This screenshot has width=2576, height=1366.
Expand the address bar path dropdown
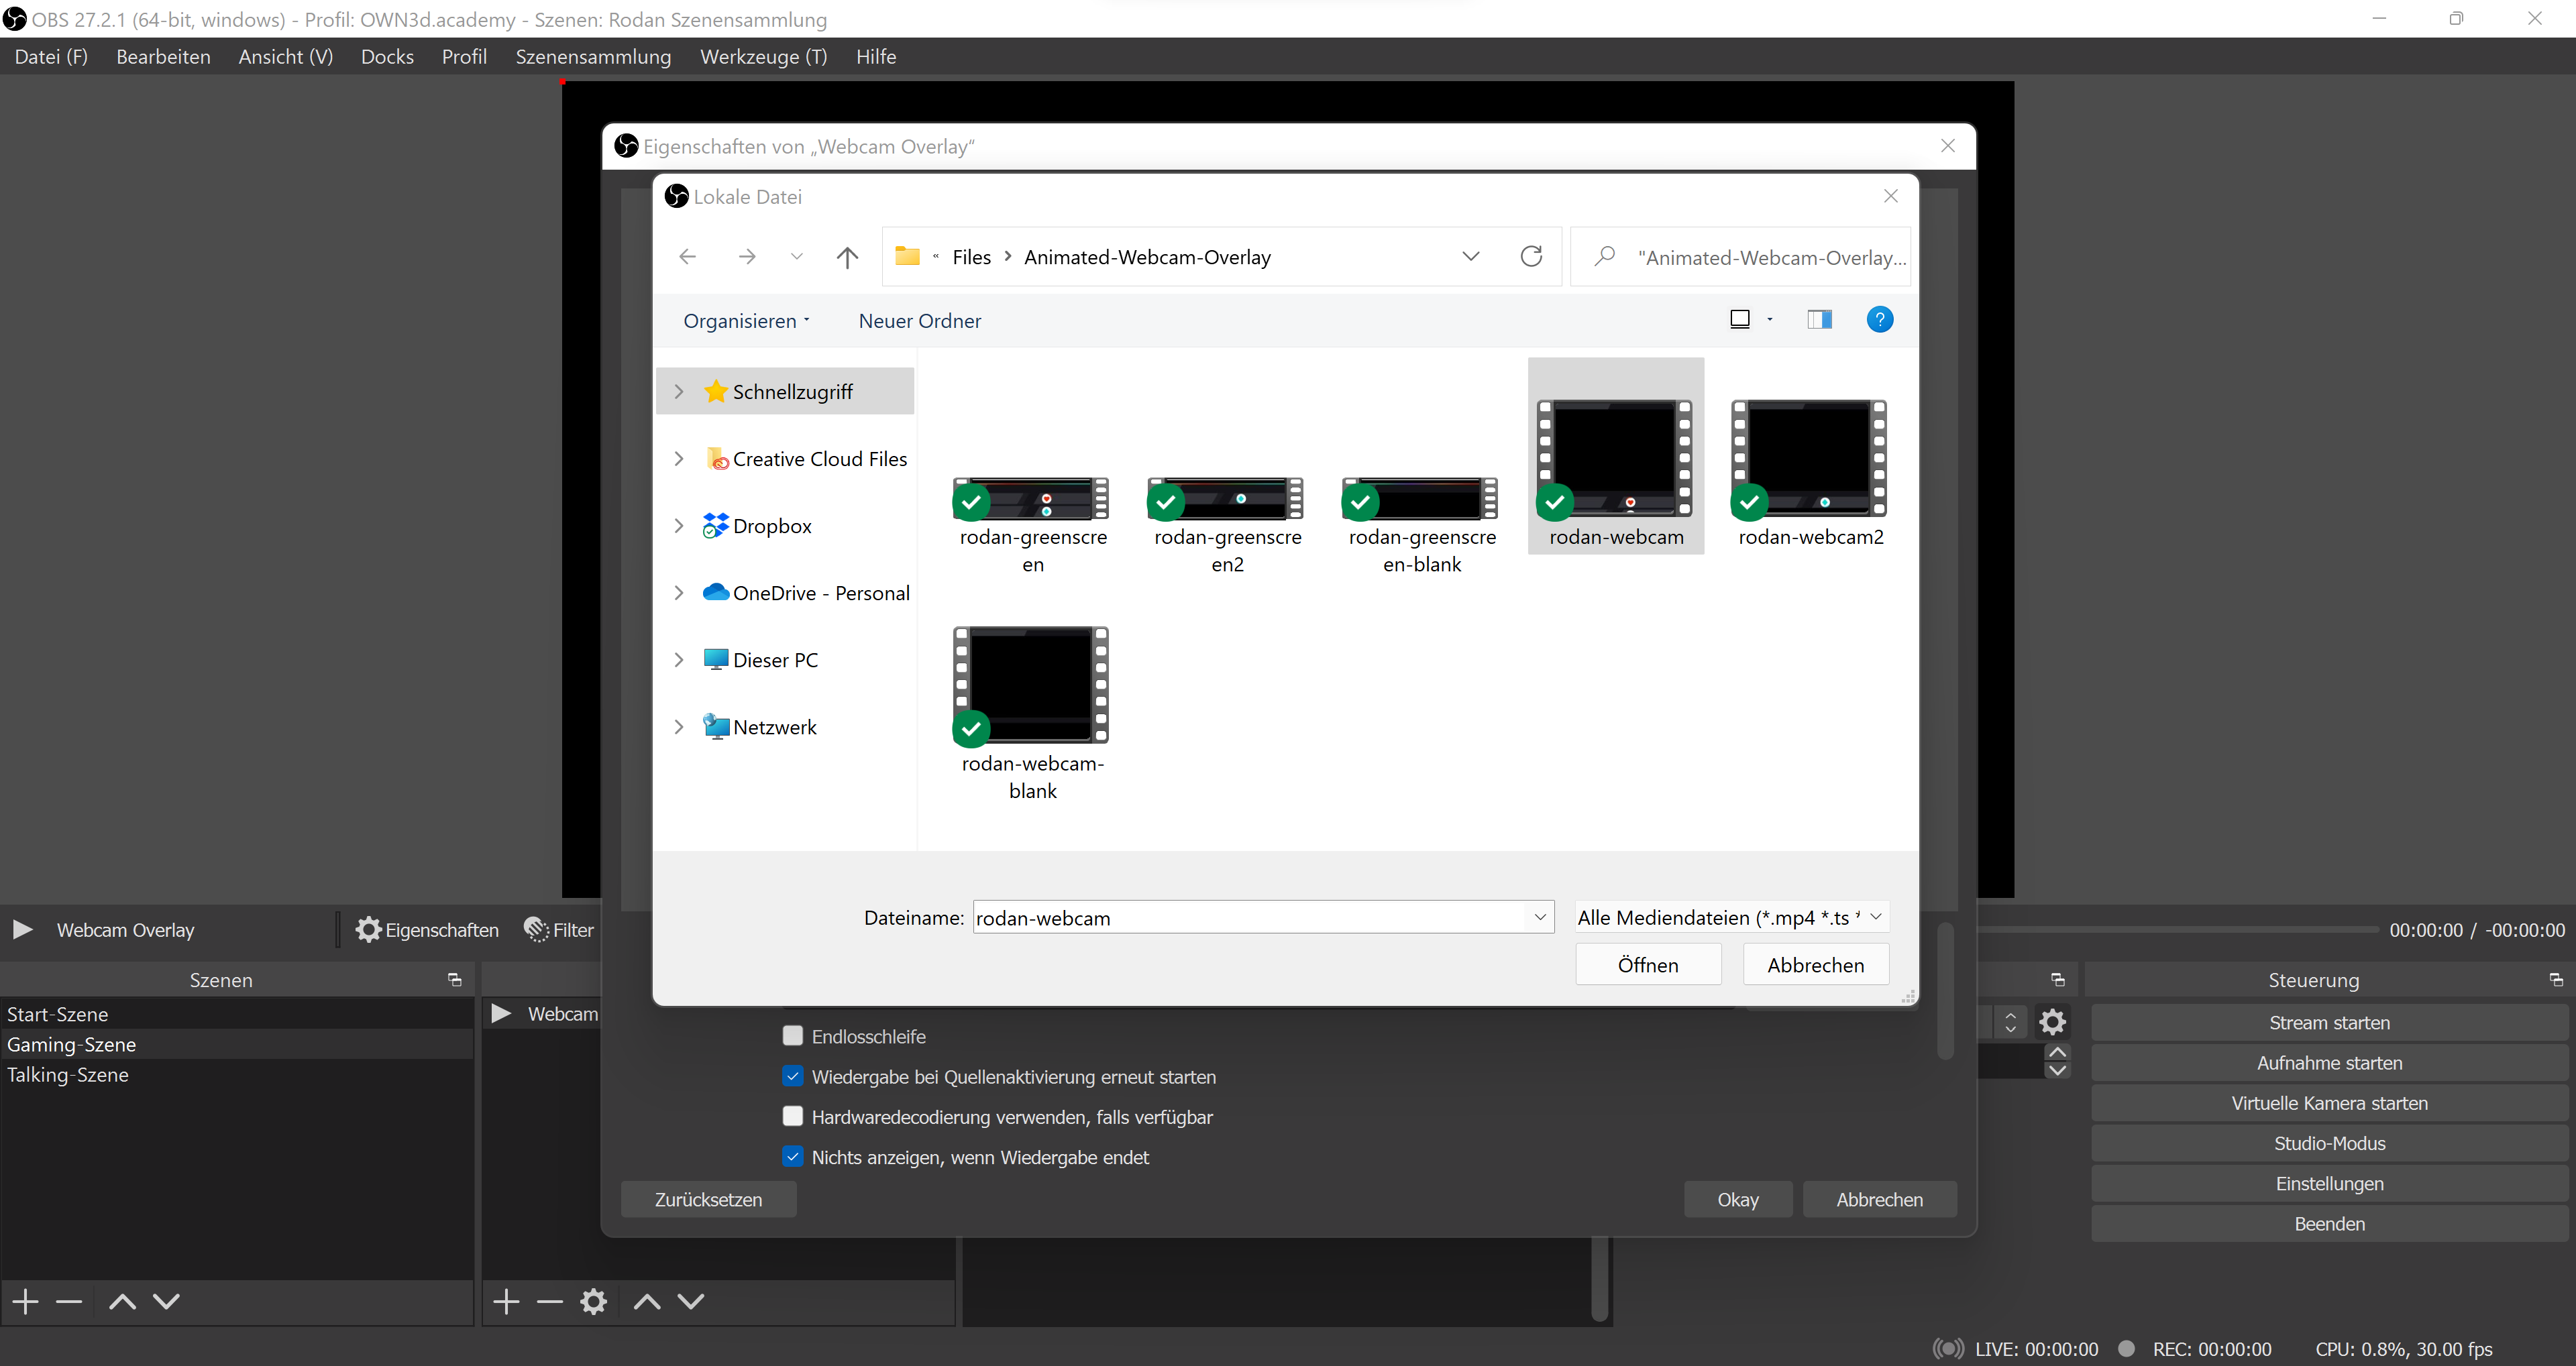(1470, 257)
